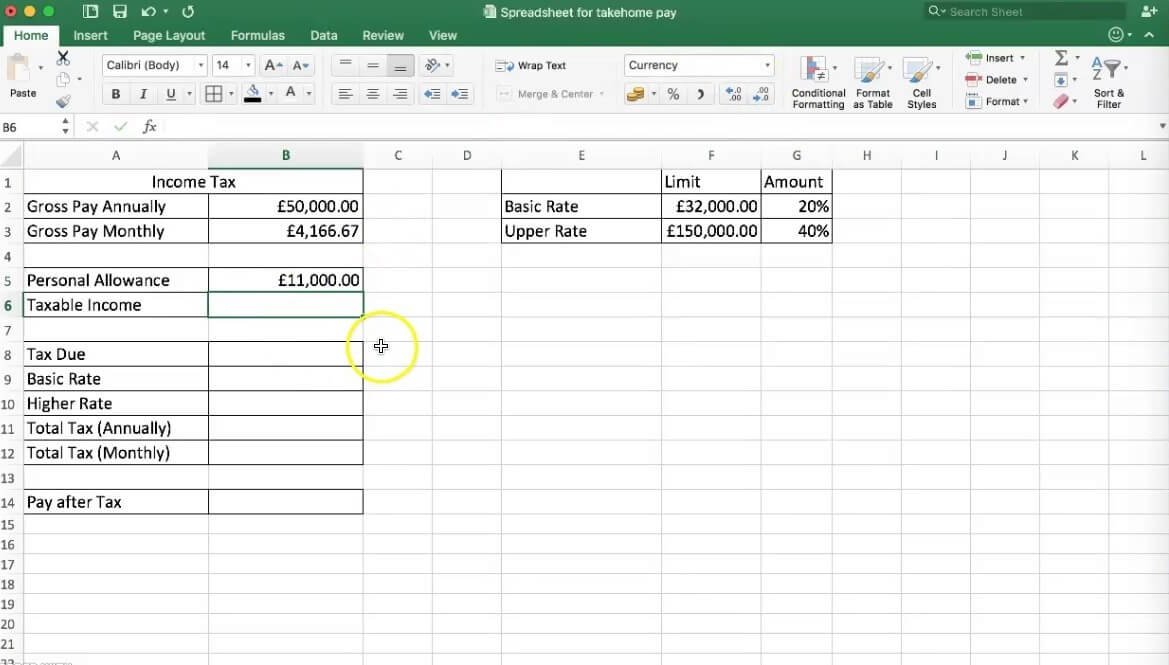Open the Borders tool

213,94
